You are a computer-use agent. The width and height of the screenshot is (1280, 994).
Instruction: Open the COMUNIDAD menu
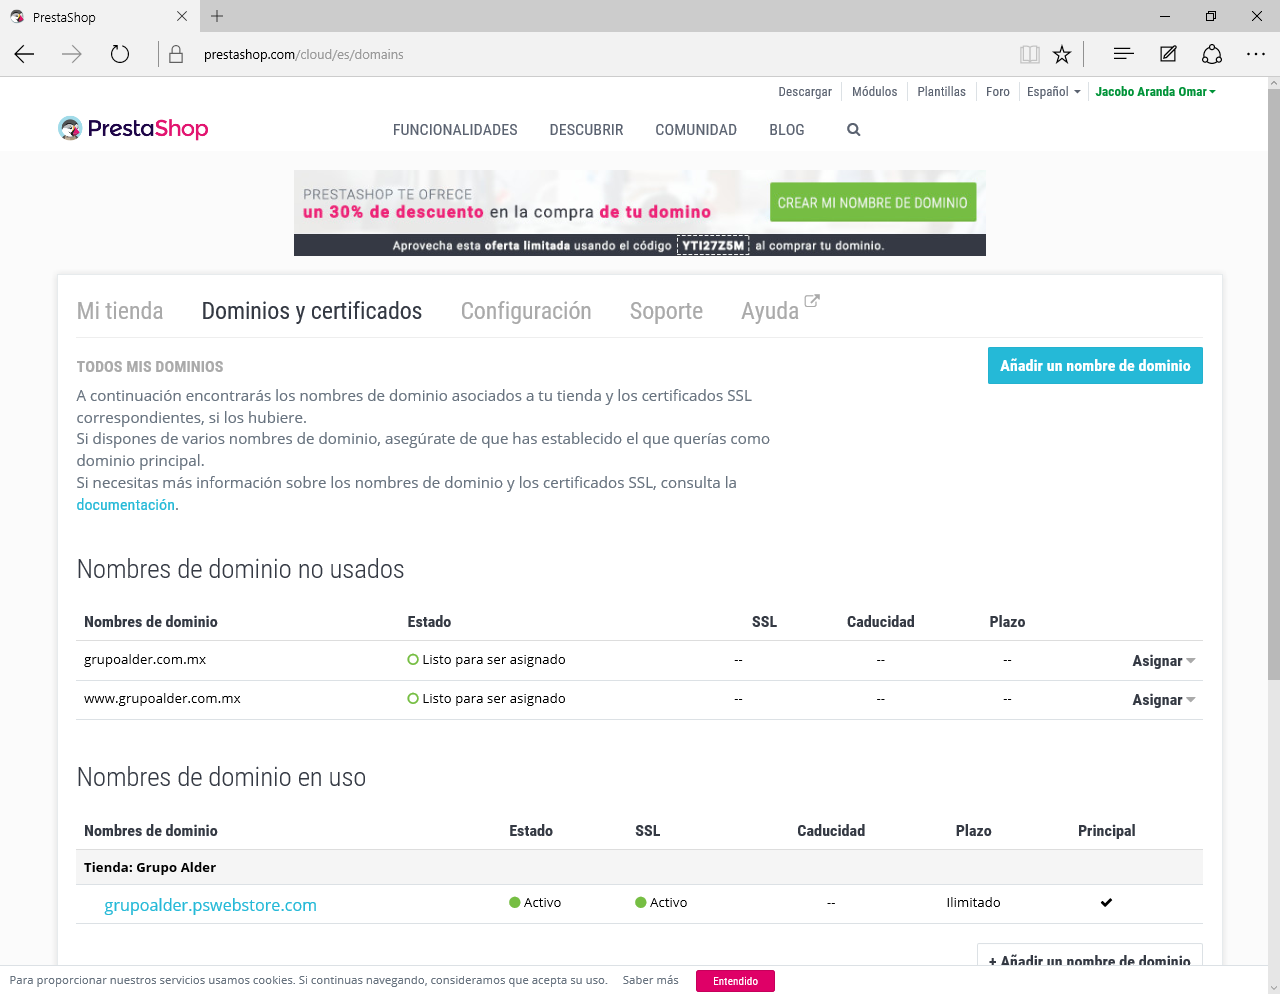696,130
